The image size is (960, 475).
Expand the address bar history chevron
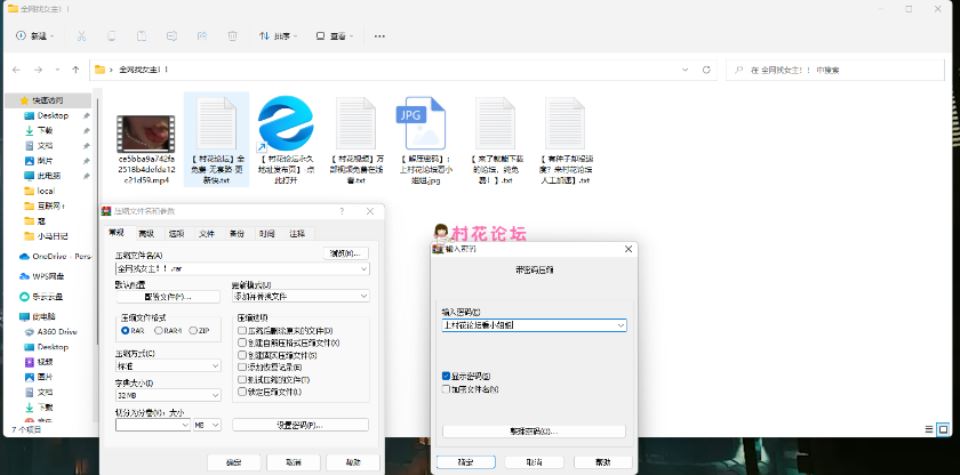(x=685, y=70)
